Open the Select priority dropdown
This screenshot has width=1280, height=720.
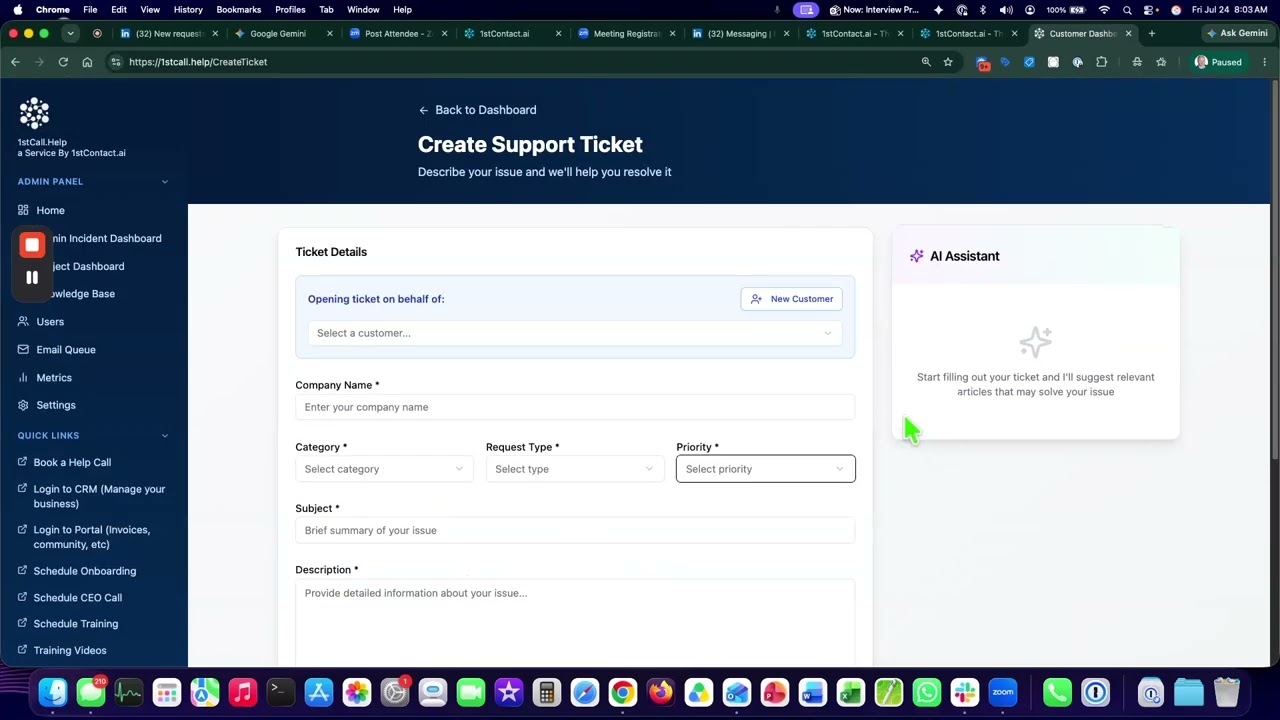[766, 469]
